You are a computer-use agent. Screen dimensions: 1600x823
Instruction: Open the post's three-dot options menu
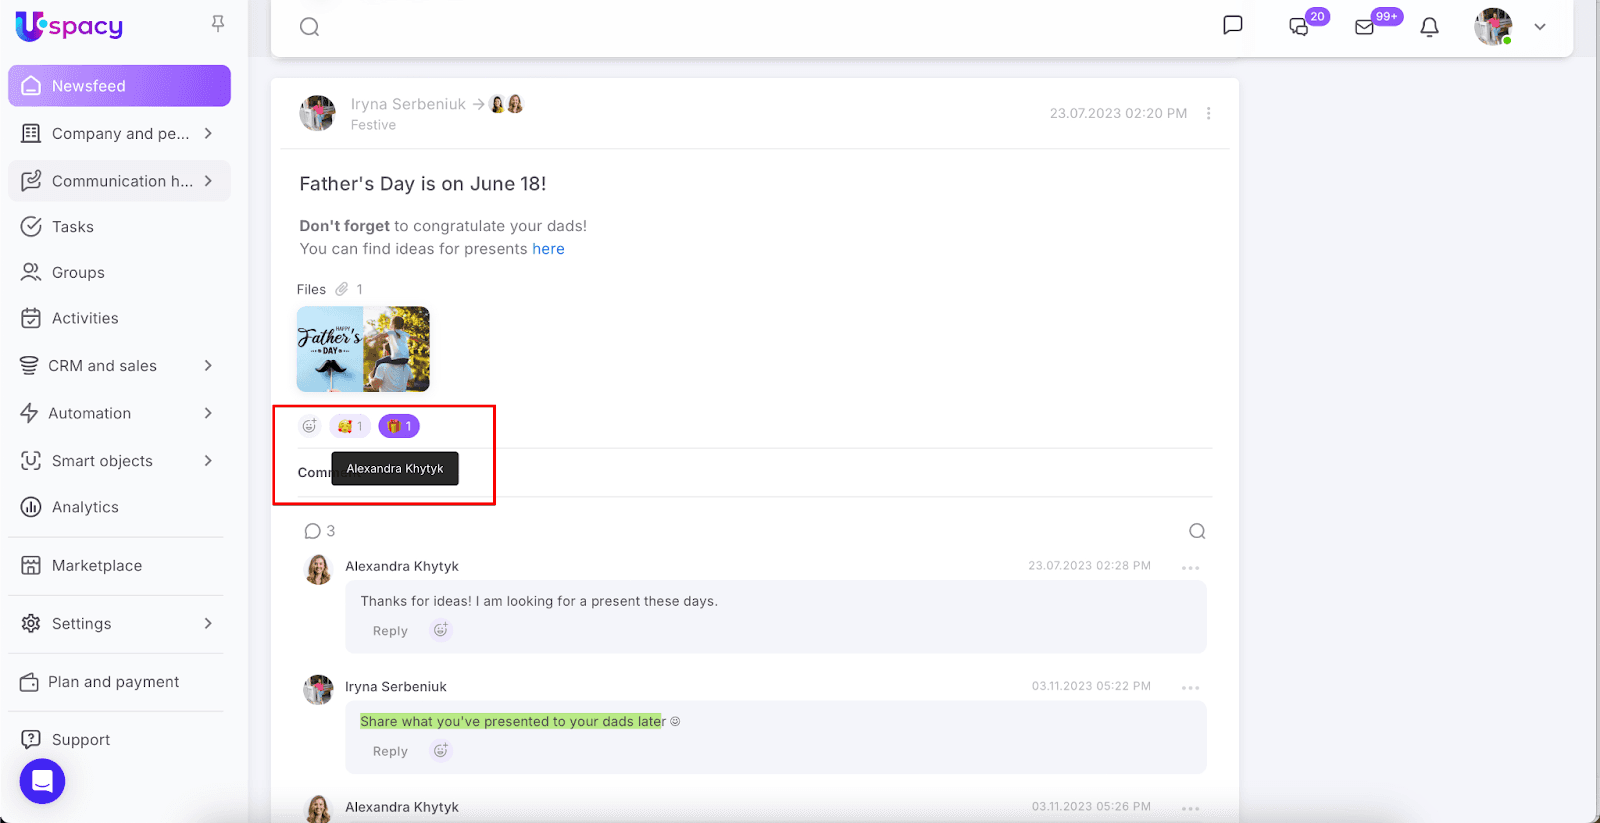[1208, 114]
